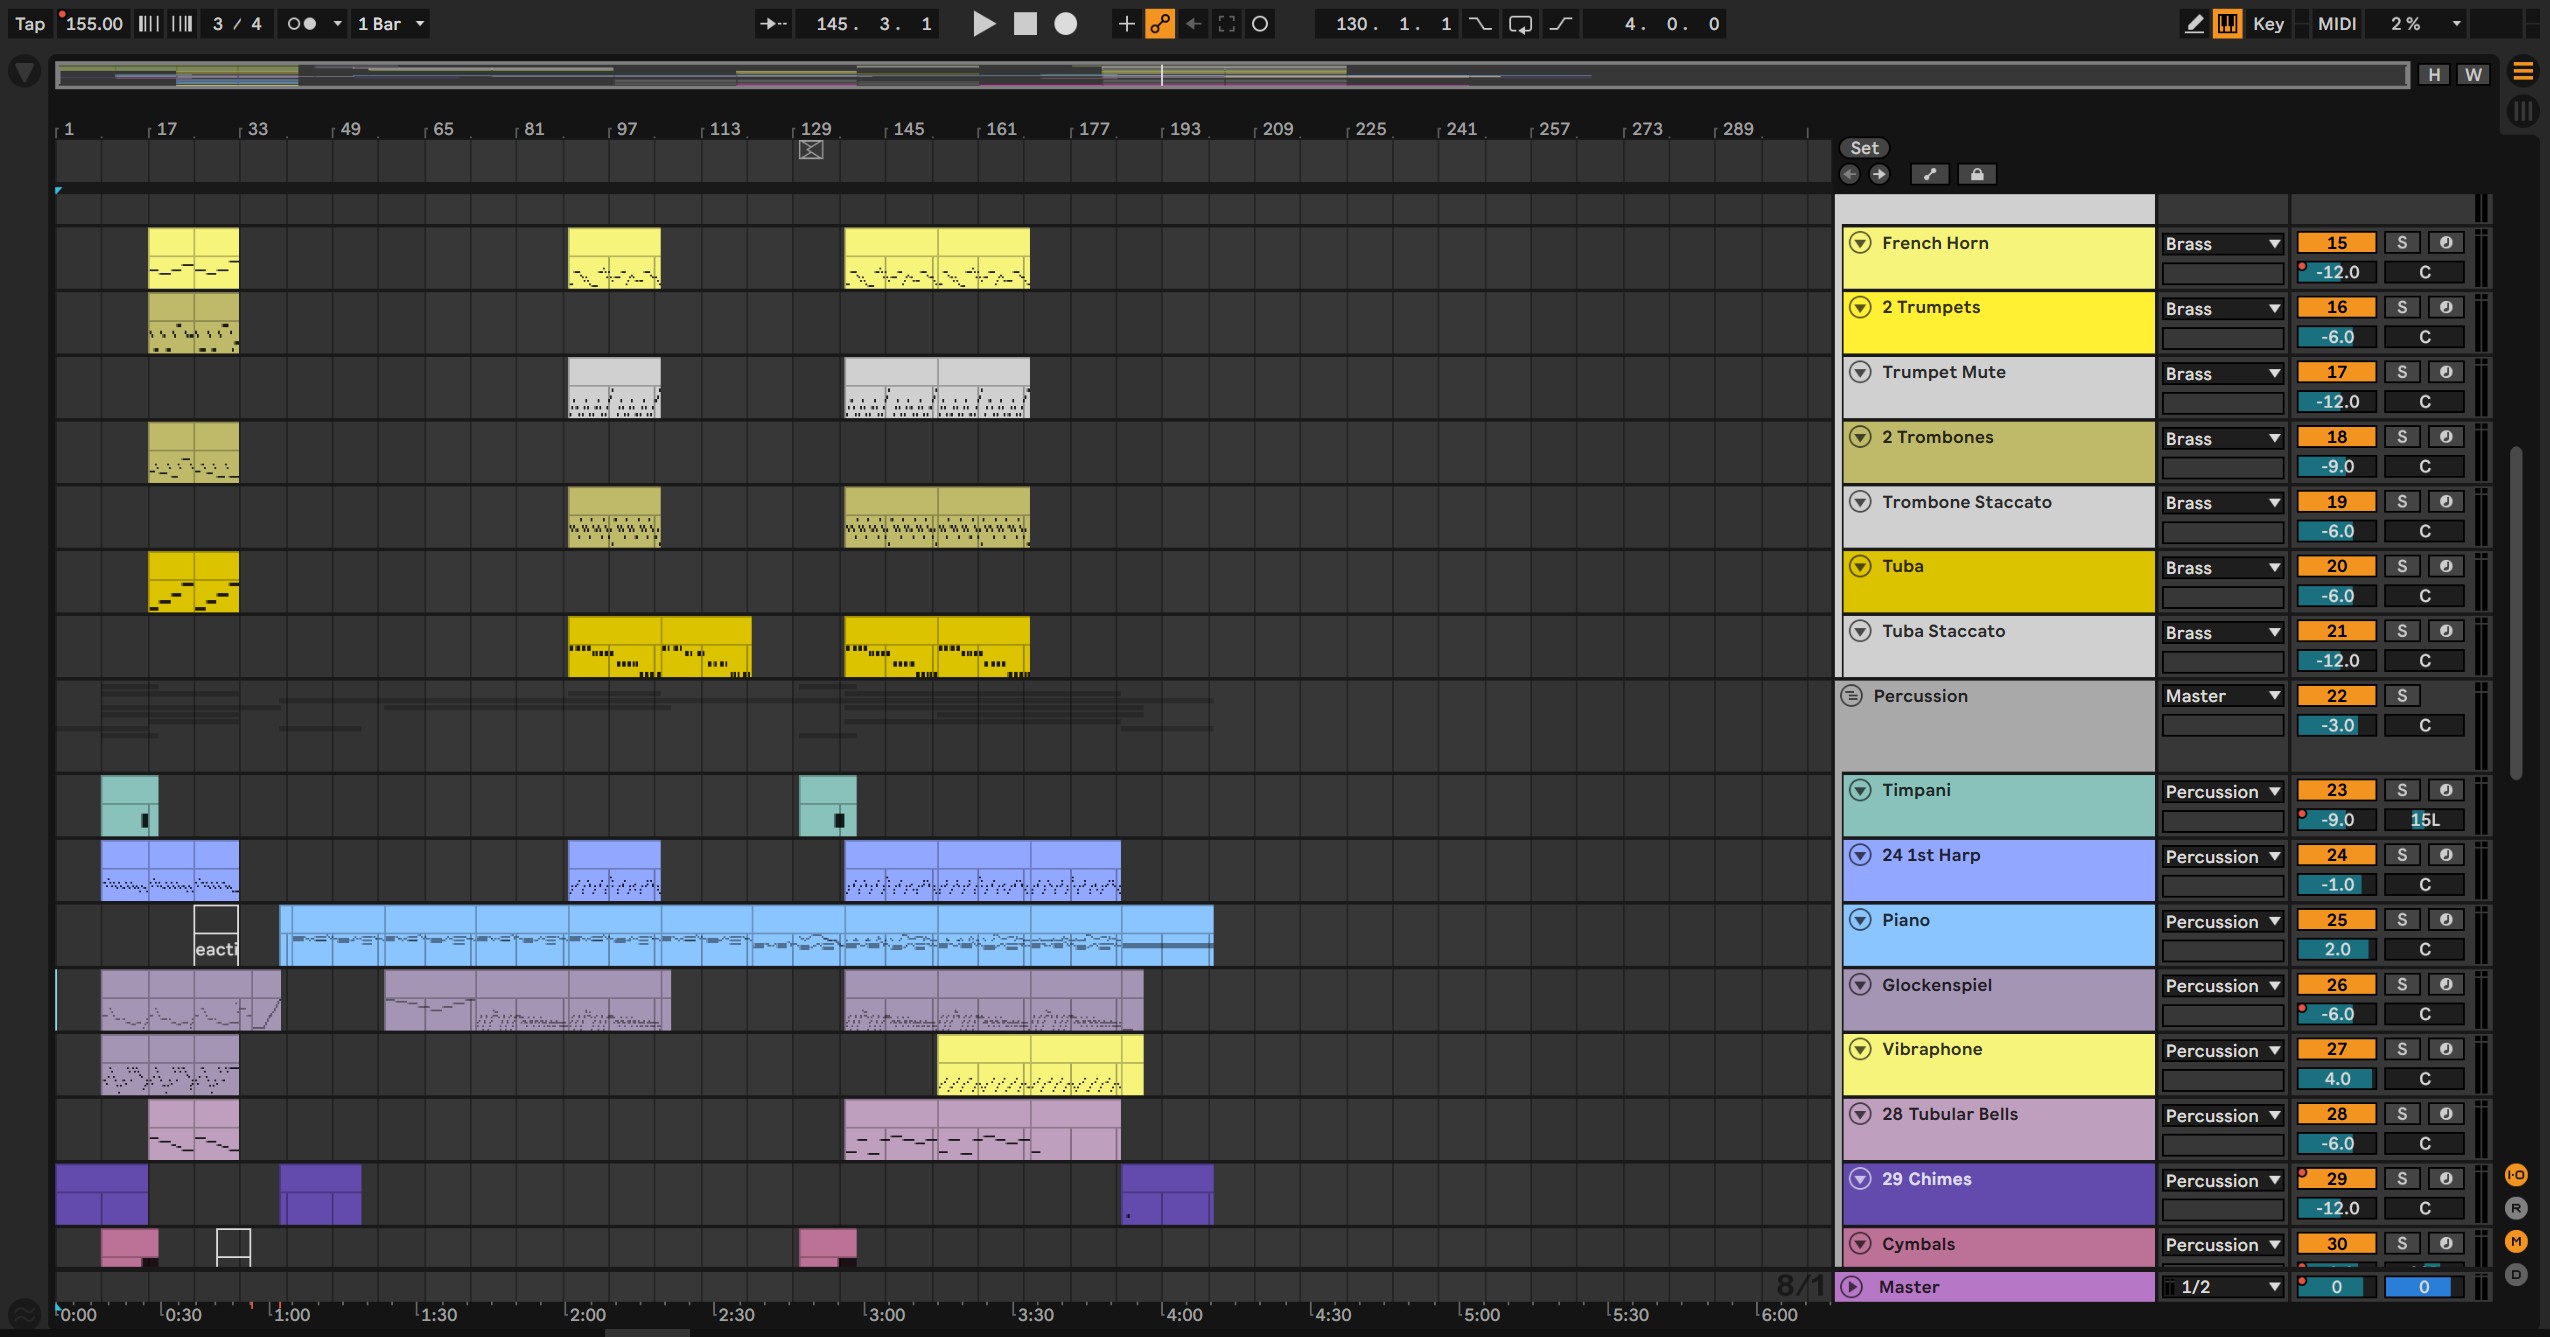Toggle the metronome button

pyautogui.click(x=302, y=24)
